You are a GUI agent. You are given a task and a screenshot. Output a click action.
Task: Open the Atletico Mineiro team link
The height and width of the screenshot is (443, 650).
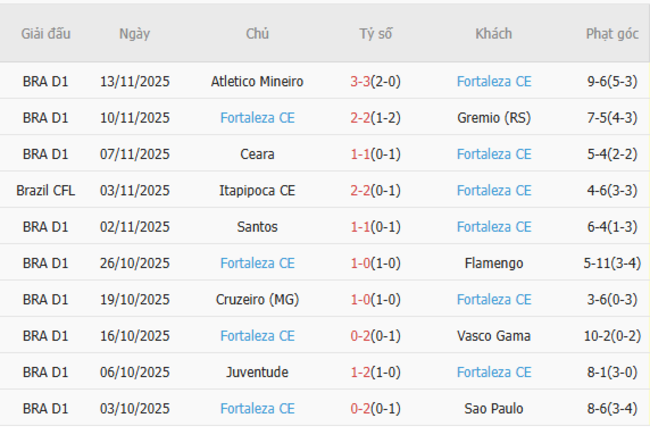click(257, 82)
